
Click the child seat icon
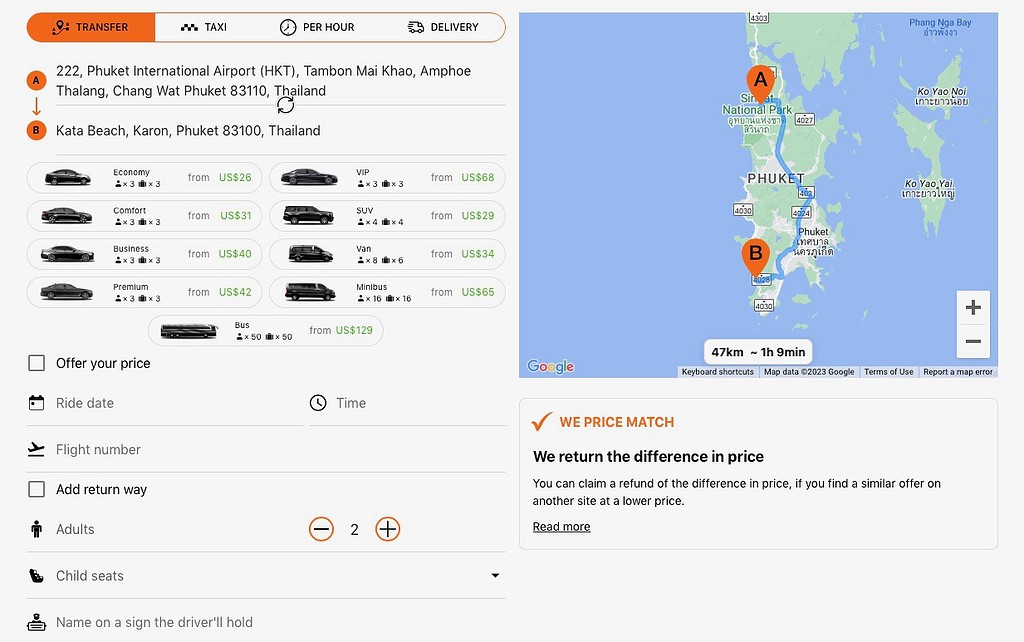click(x=36, y=575)
